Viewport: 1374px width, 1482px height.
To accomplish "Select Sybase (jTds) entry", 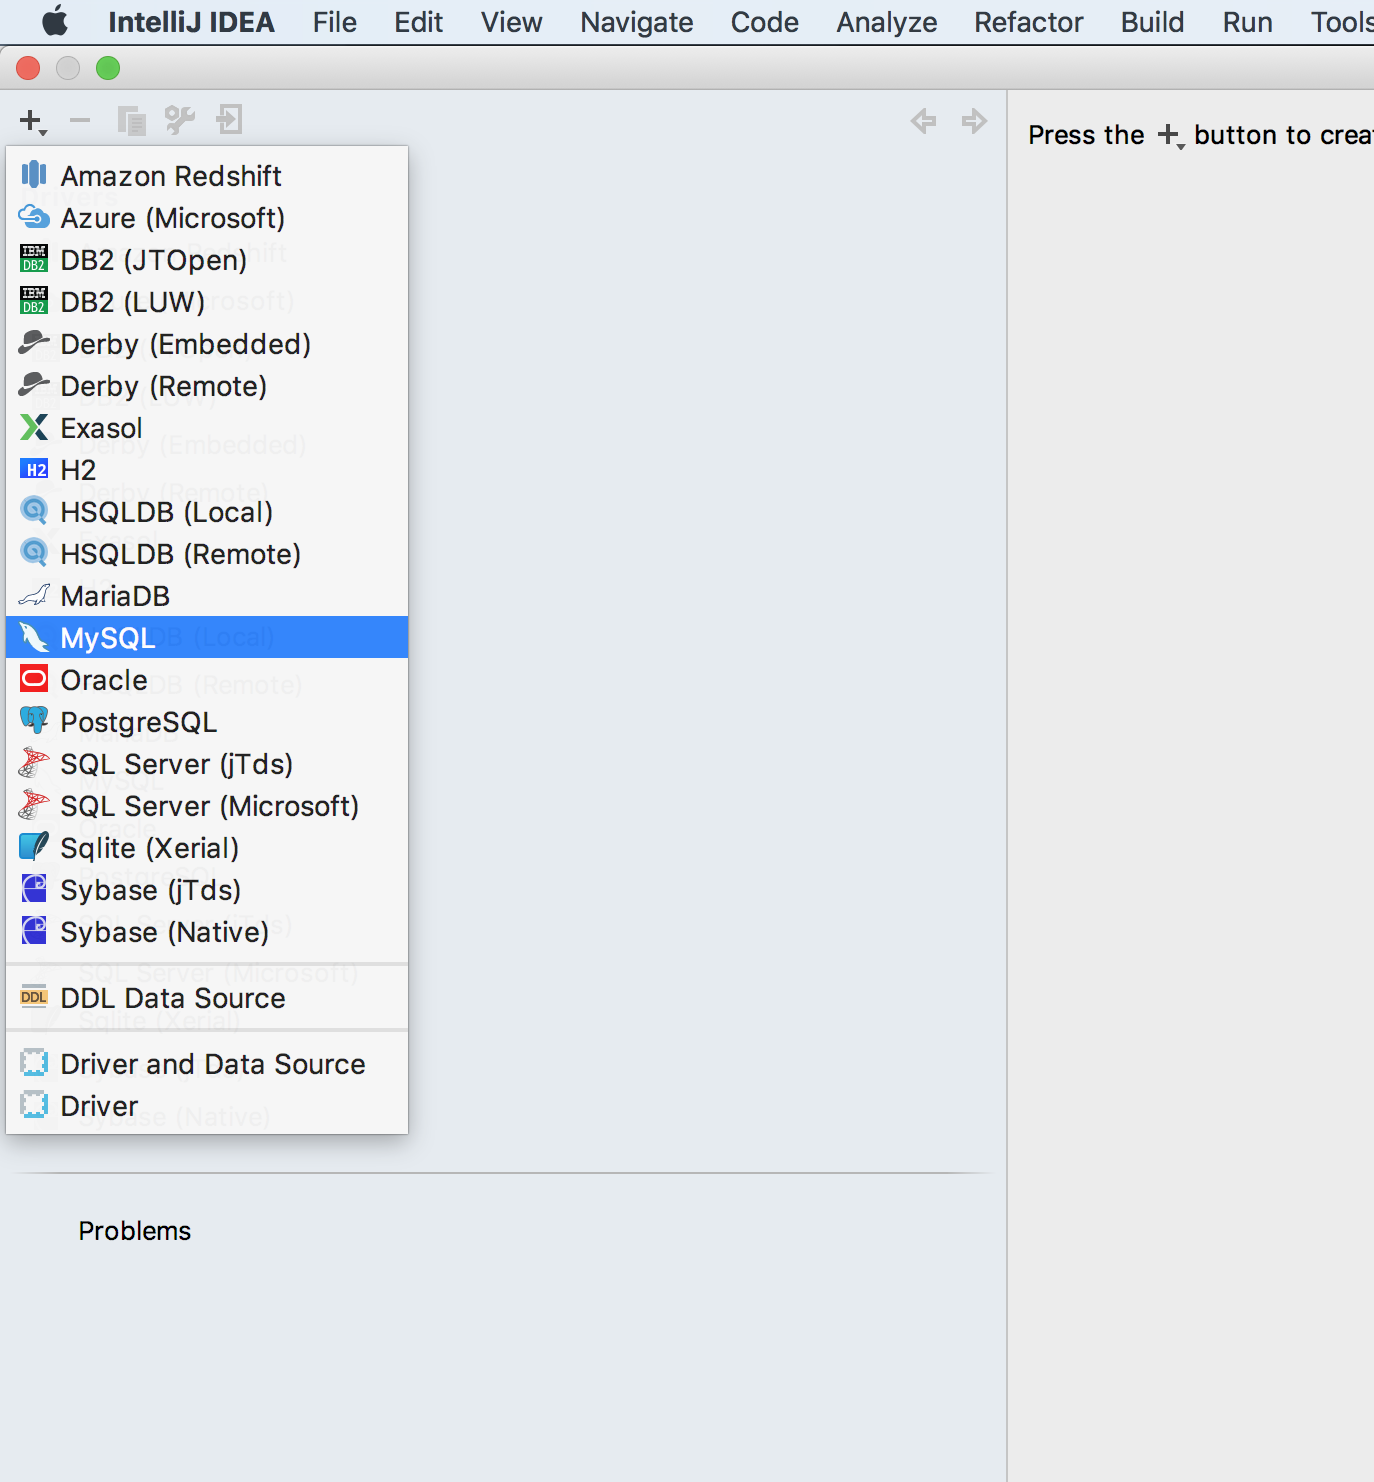I will coord(207,890).
